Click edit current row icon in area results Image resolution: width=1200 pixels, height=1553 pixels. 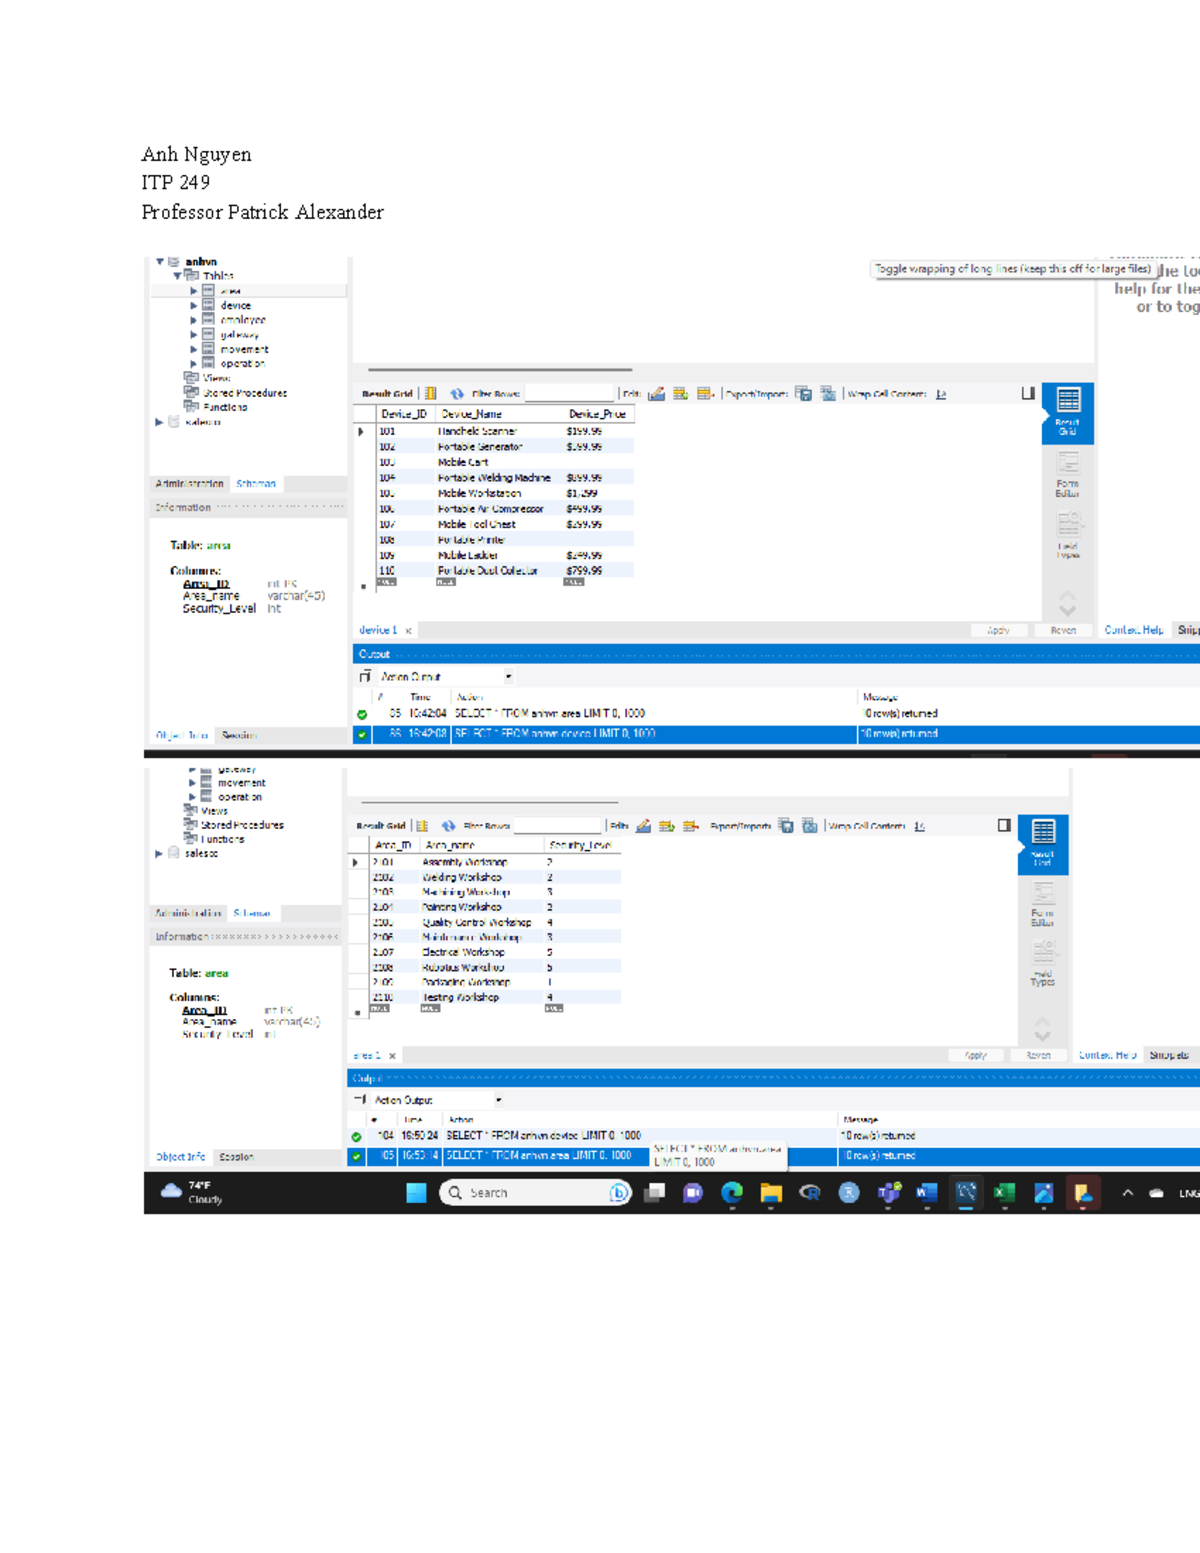coord(643,826)
